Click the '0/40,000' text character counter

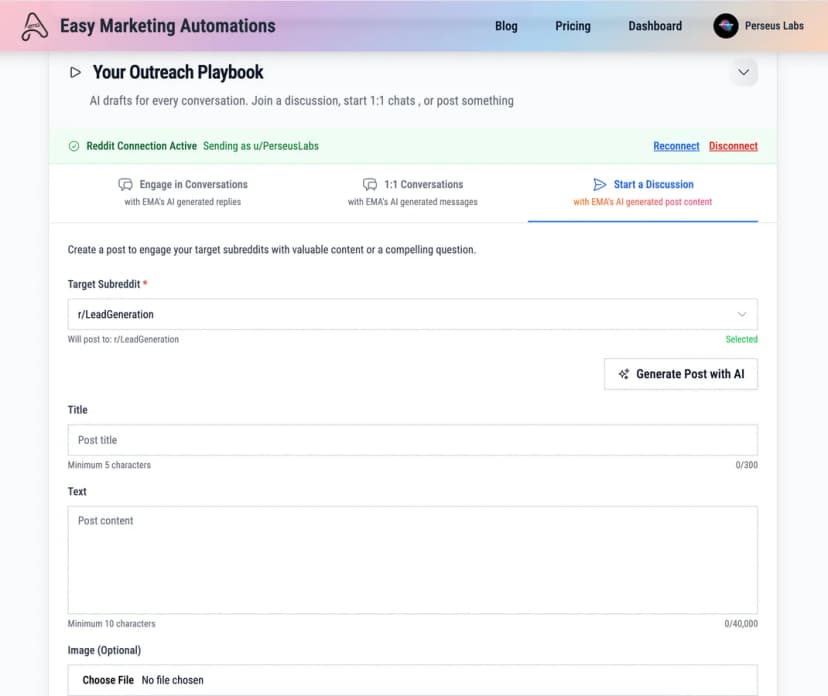741,624
